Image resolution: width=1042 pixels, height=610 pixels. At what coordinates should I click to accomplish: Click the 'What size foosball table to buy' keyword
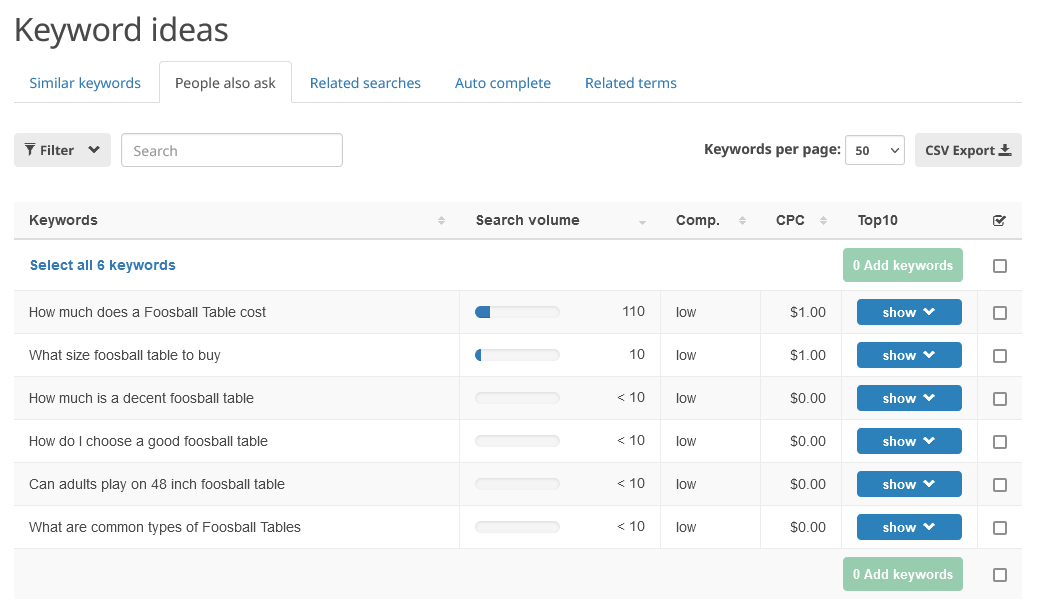(x=124, y=356)
